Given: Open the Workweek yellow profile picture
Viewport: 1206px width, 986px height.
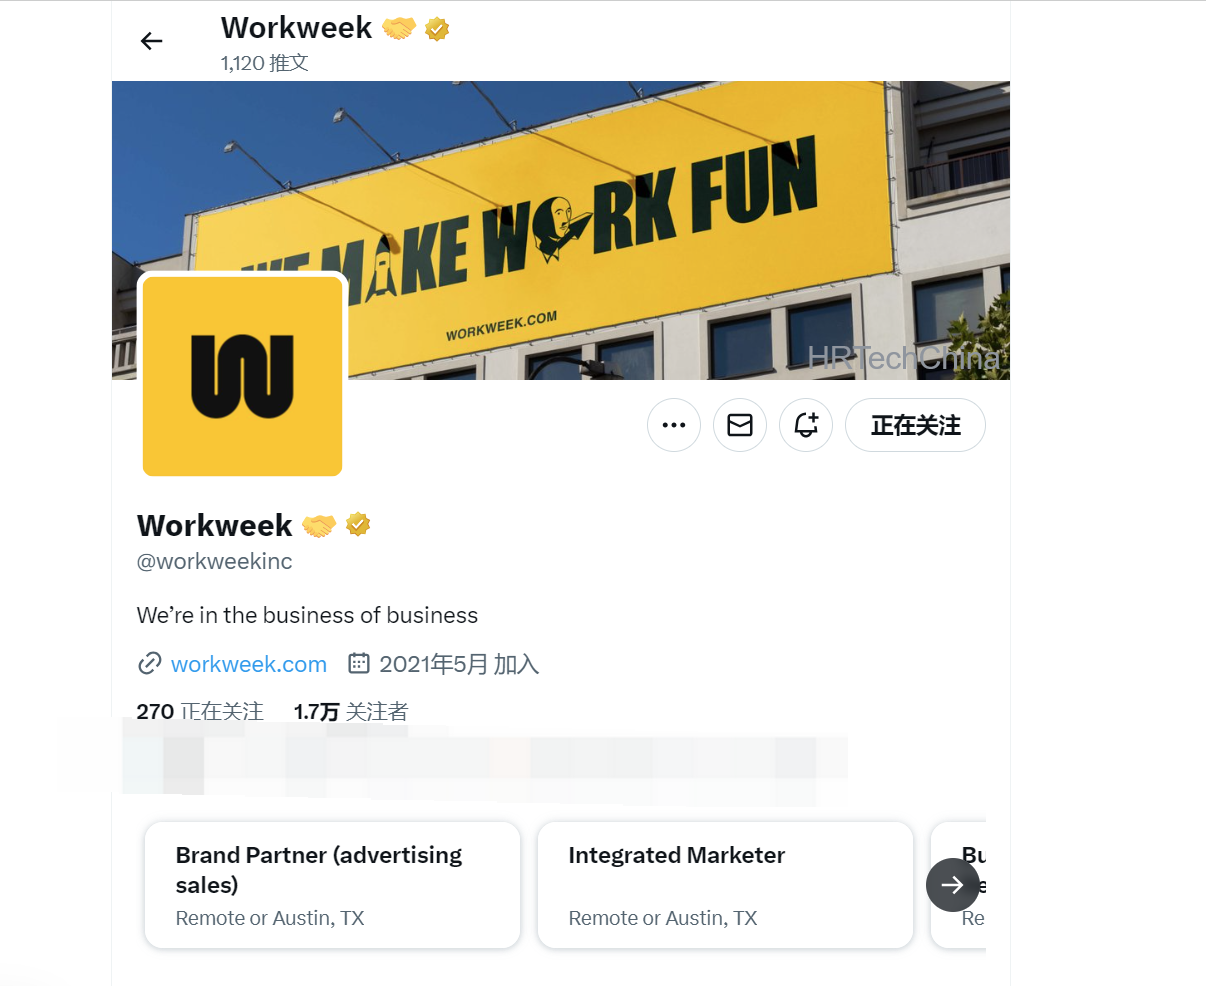Looking at the screenshot, I should click(243, 376).
